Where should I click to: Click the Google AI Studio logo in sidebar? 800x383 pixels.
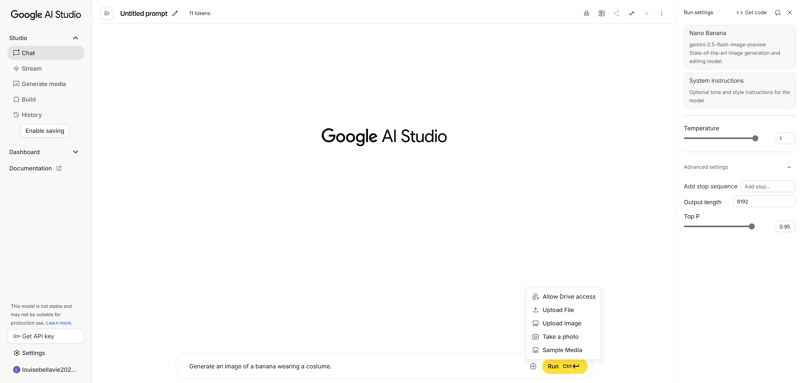(46, 14)
